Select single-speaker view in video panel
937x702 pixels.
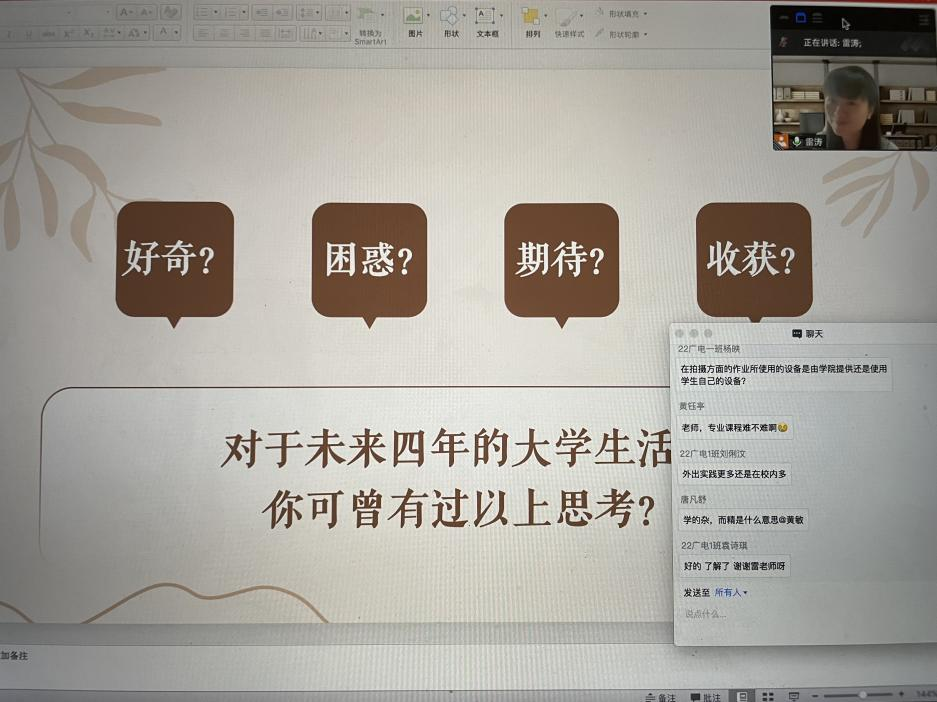tap(800, 18)
